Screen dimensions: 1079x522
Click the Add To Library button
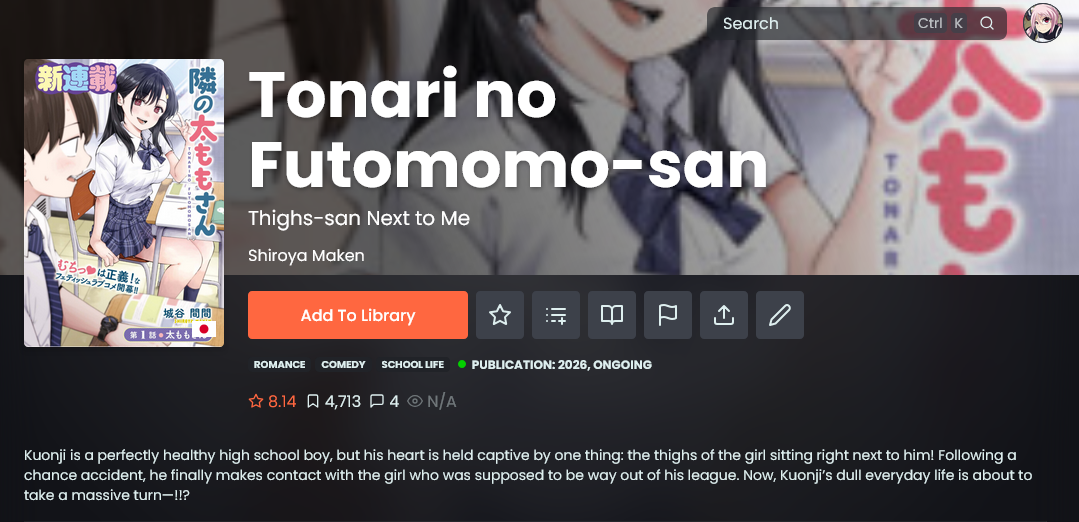[358, 315]
